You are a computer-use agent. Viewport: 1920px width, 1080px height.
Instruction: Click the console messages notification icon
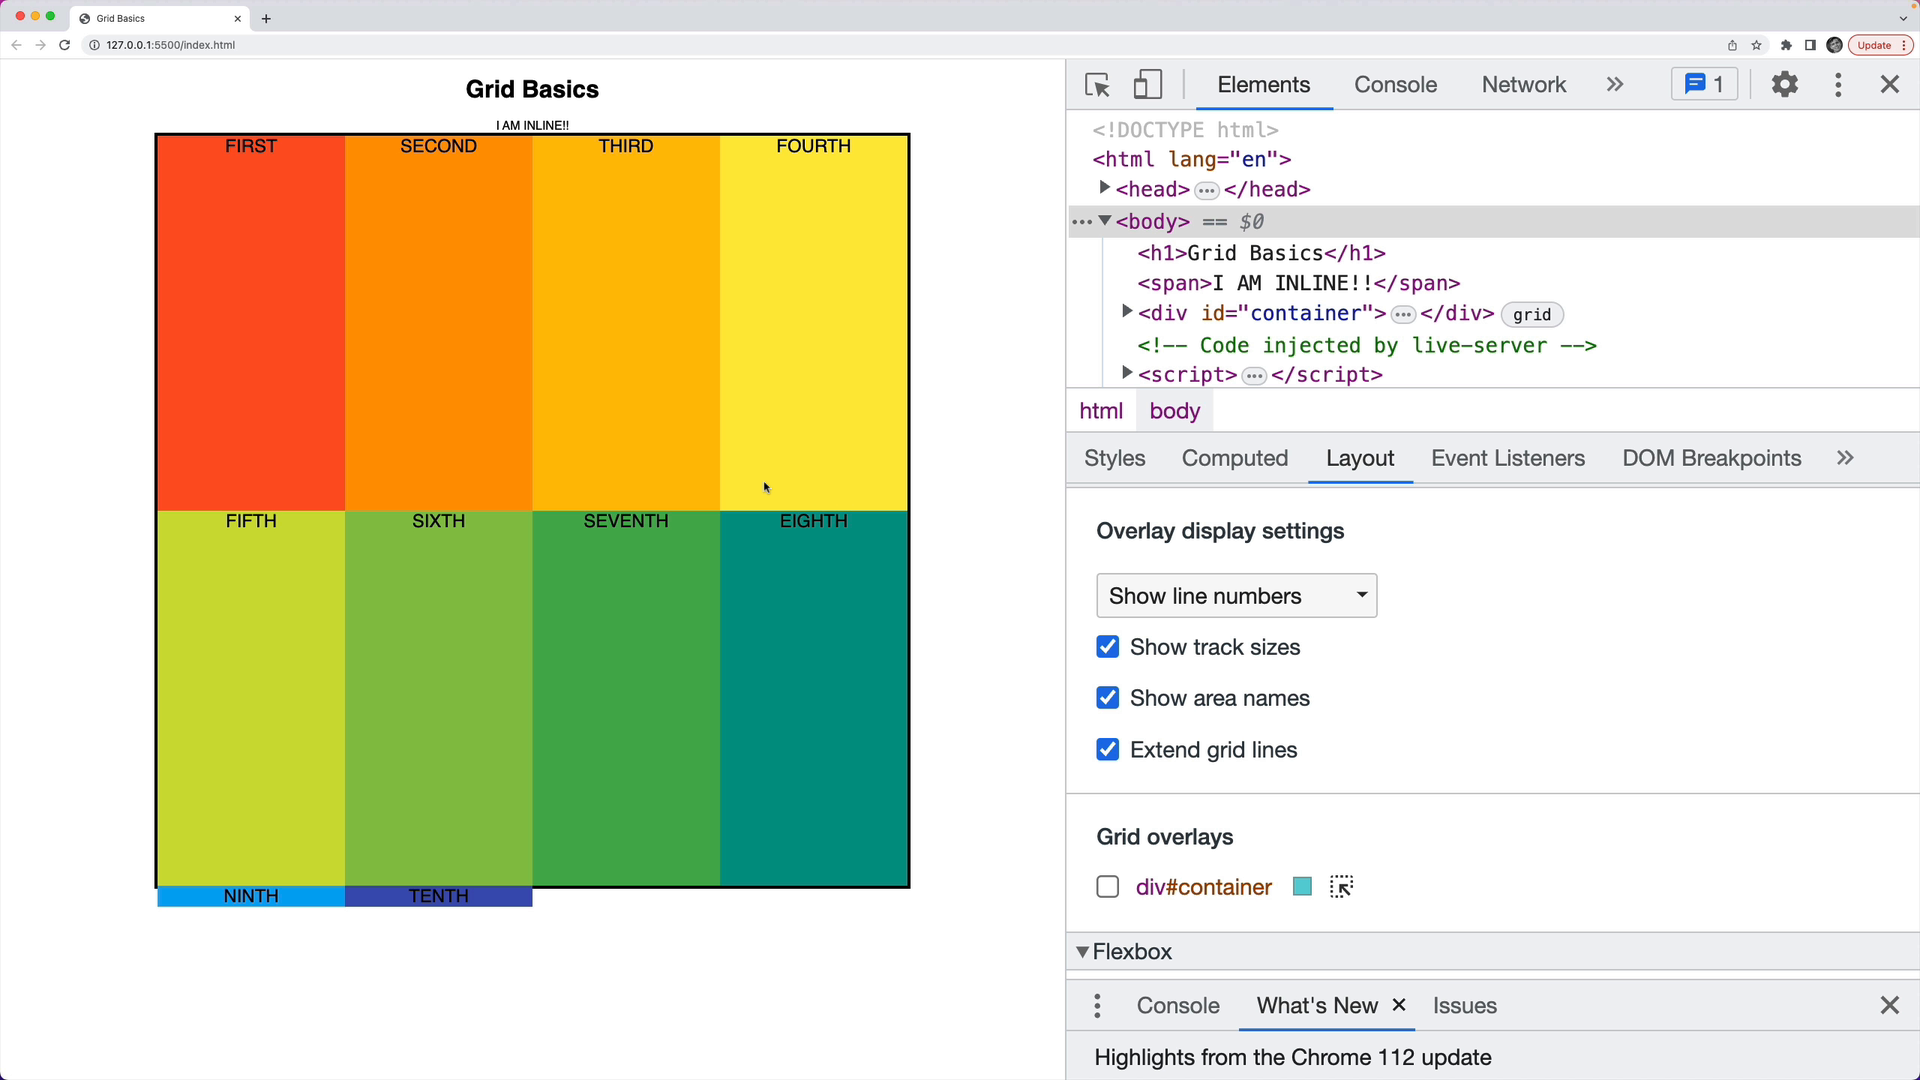(x=1703, y=84)
